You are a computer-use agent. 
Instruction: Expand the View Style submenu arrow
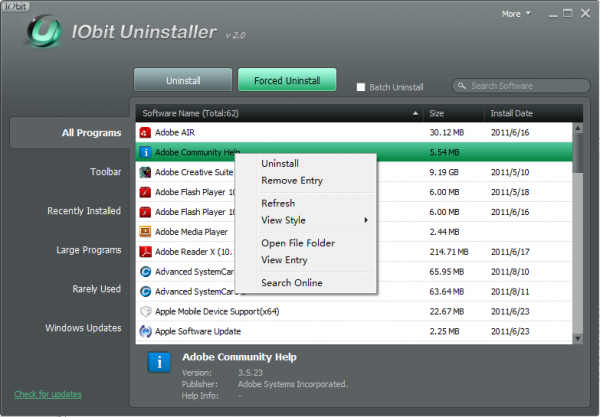(x=366, y=220)
